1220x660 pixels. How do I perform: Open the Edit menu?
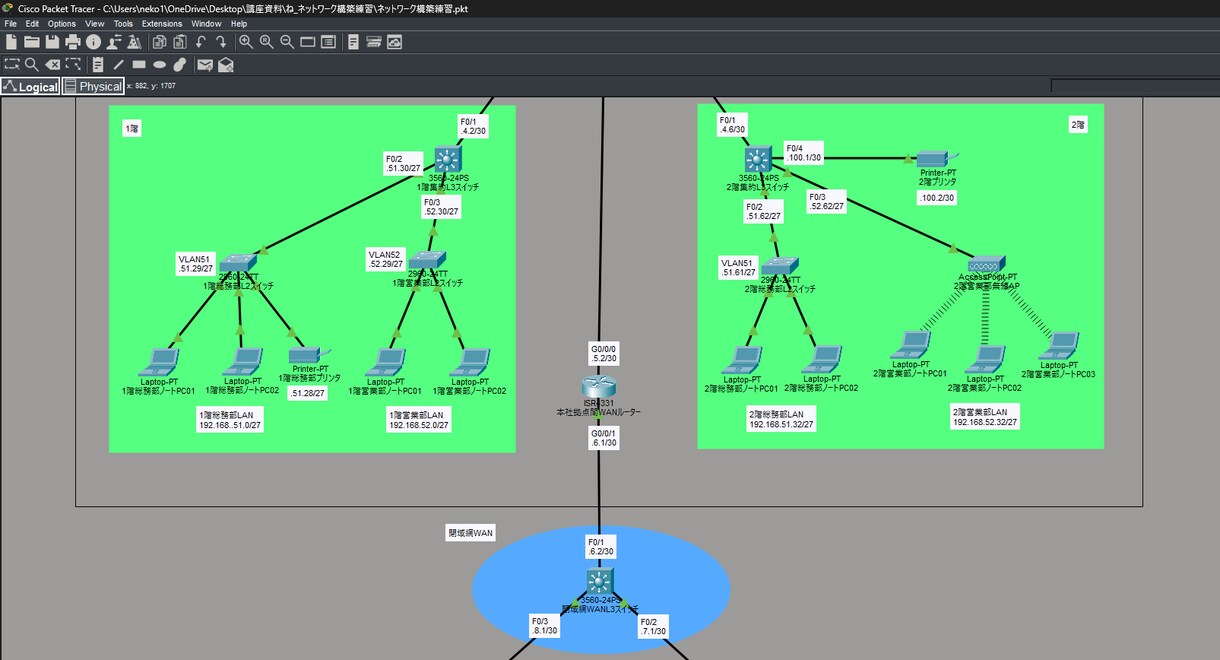click(x=32, y=23)
